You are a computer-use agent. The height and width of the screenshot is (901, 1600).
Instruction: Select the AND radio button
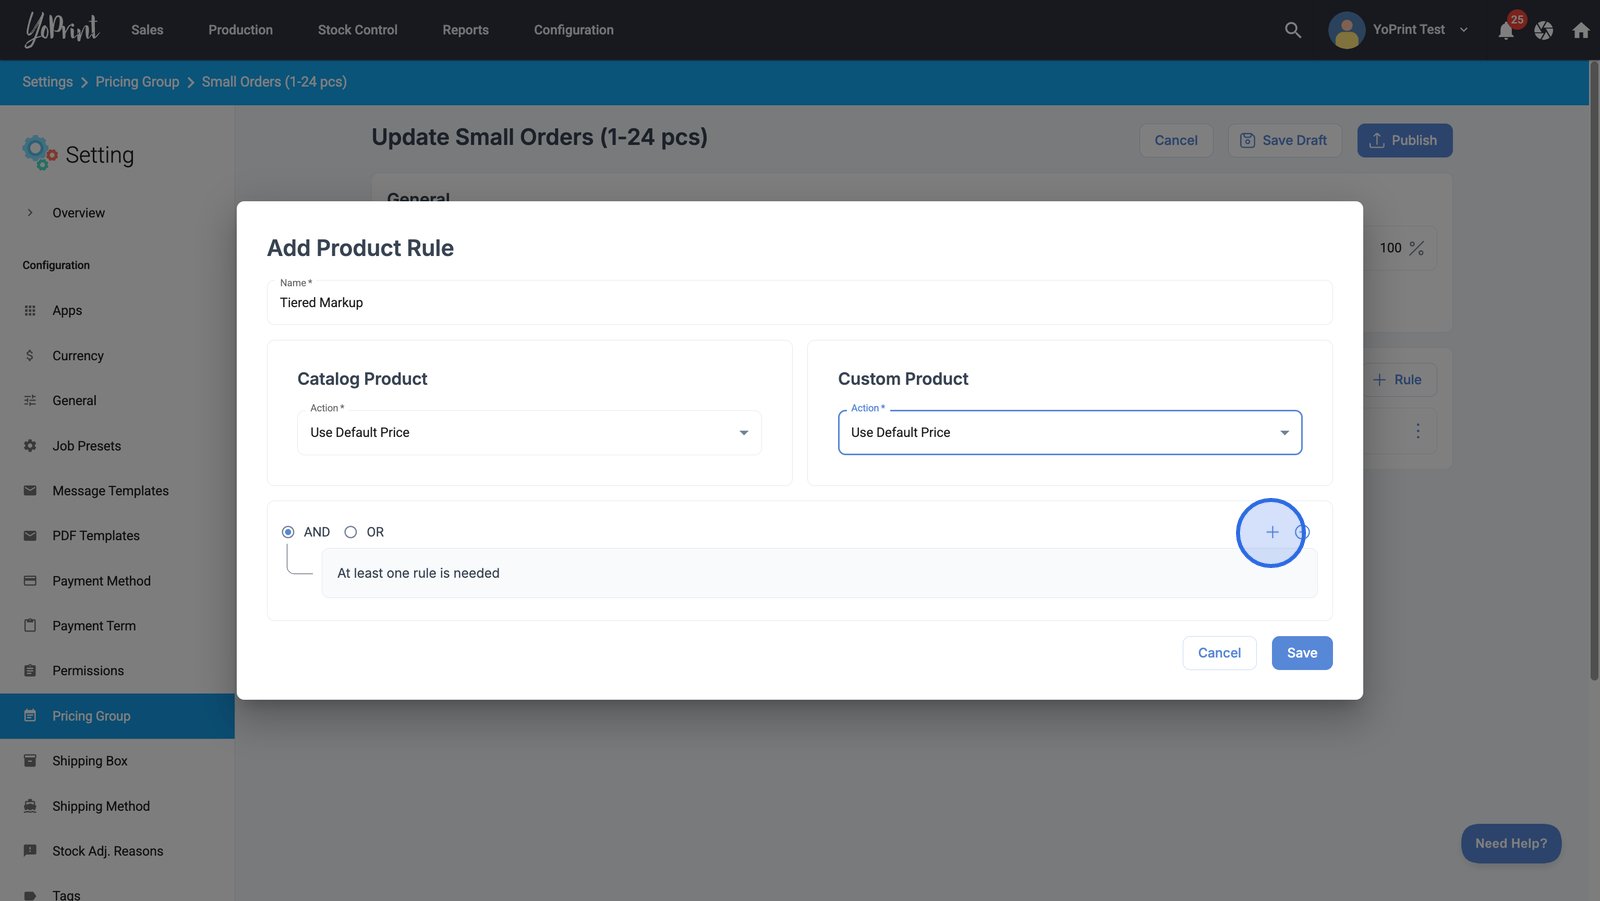click(288, 532)
